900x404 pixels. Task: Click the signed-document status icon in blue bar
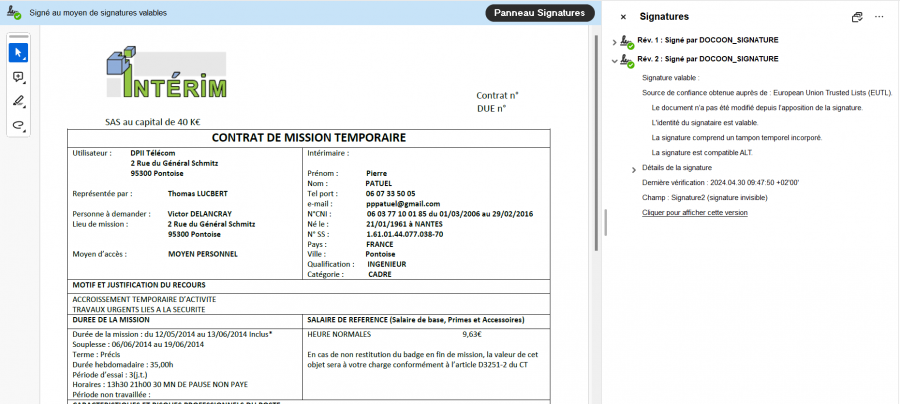[14, 13]
